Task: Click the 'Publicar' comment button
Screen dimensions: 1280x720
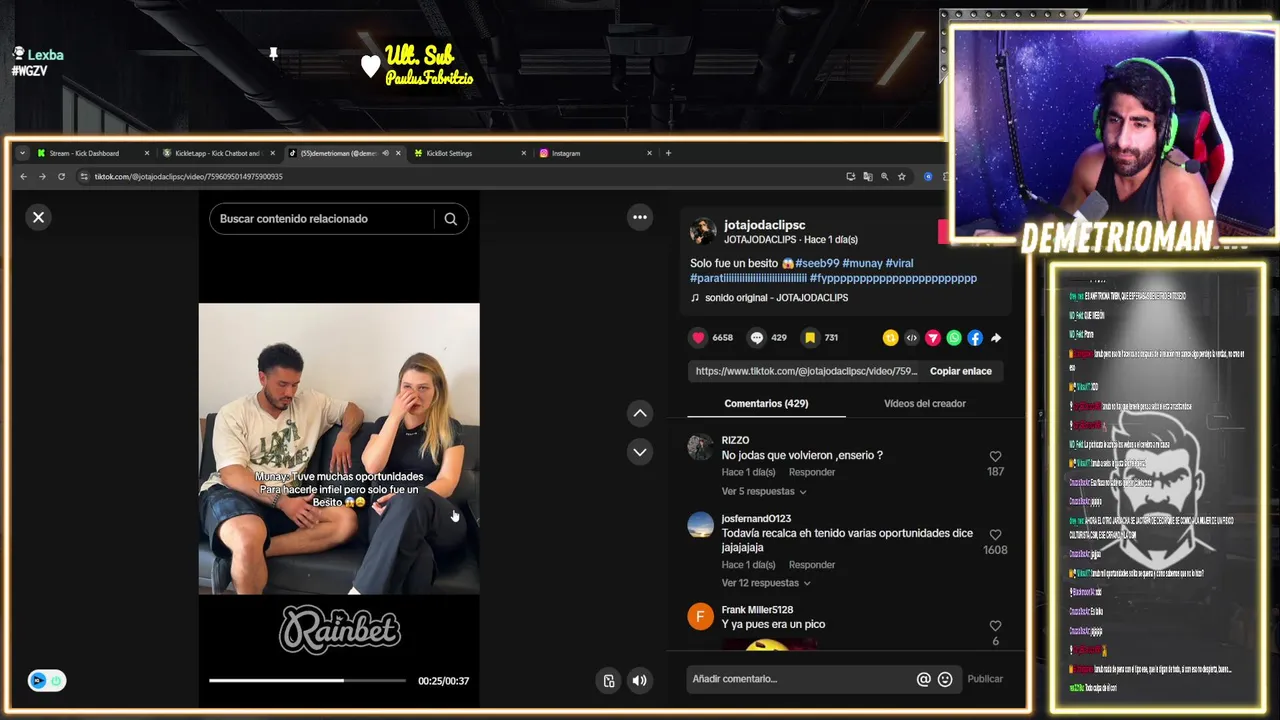Action: click(x=985, y=679)
